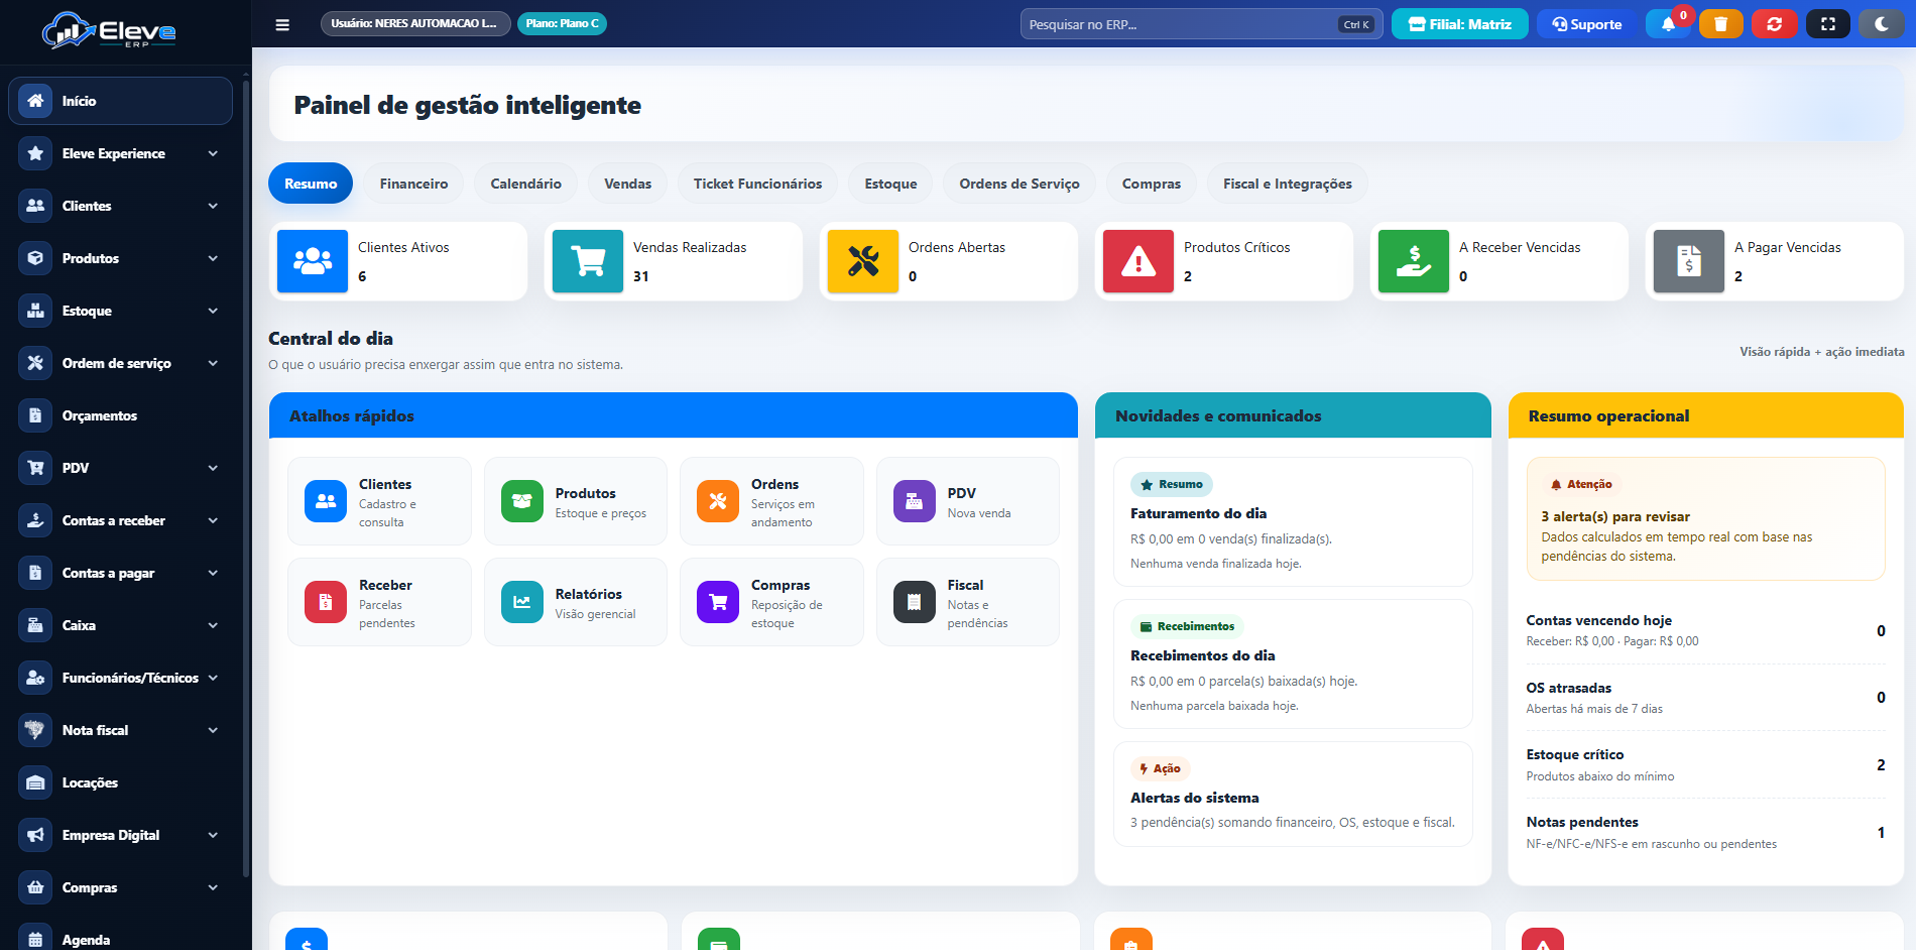Open the Ordens de Serviço tab
Image resolution: width=1916 pixels, height=950 pixels.
tap(1019, 184)
